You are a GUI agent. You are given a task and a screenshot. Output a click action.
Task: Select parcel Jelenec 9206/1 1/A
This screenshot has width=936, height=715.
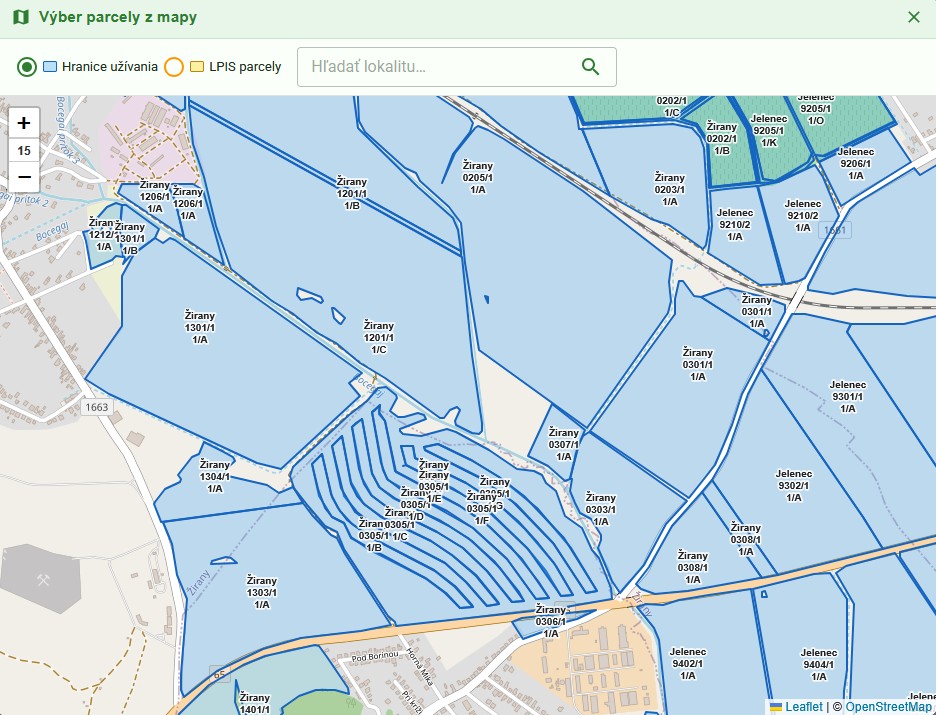click(855, 164)
